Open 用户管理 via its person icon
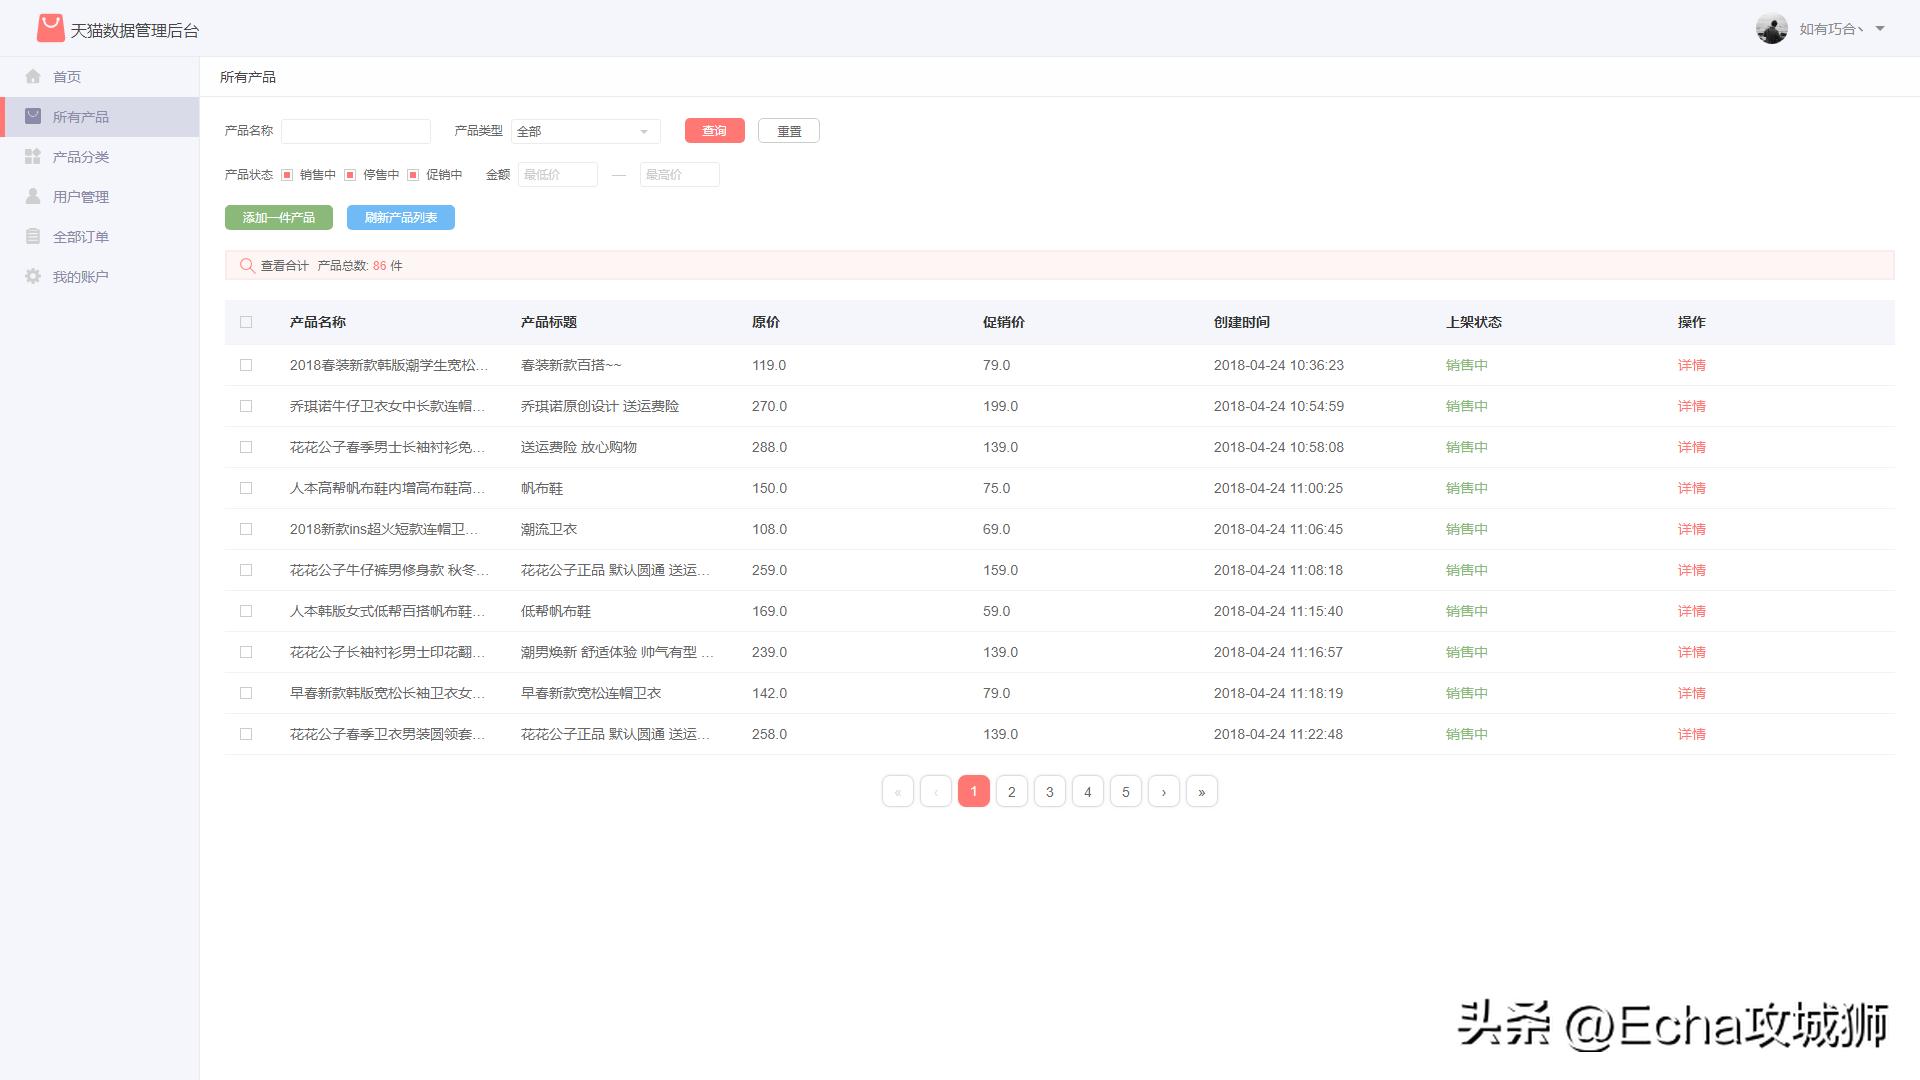This screenshot has height=1080, width=1920. 33,196
